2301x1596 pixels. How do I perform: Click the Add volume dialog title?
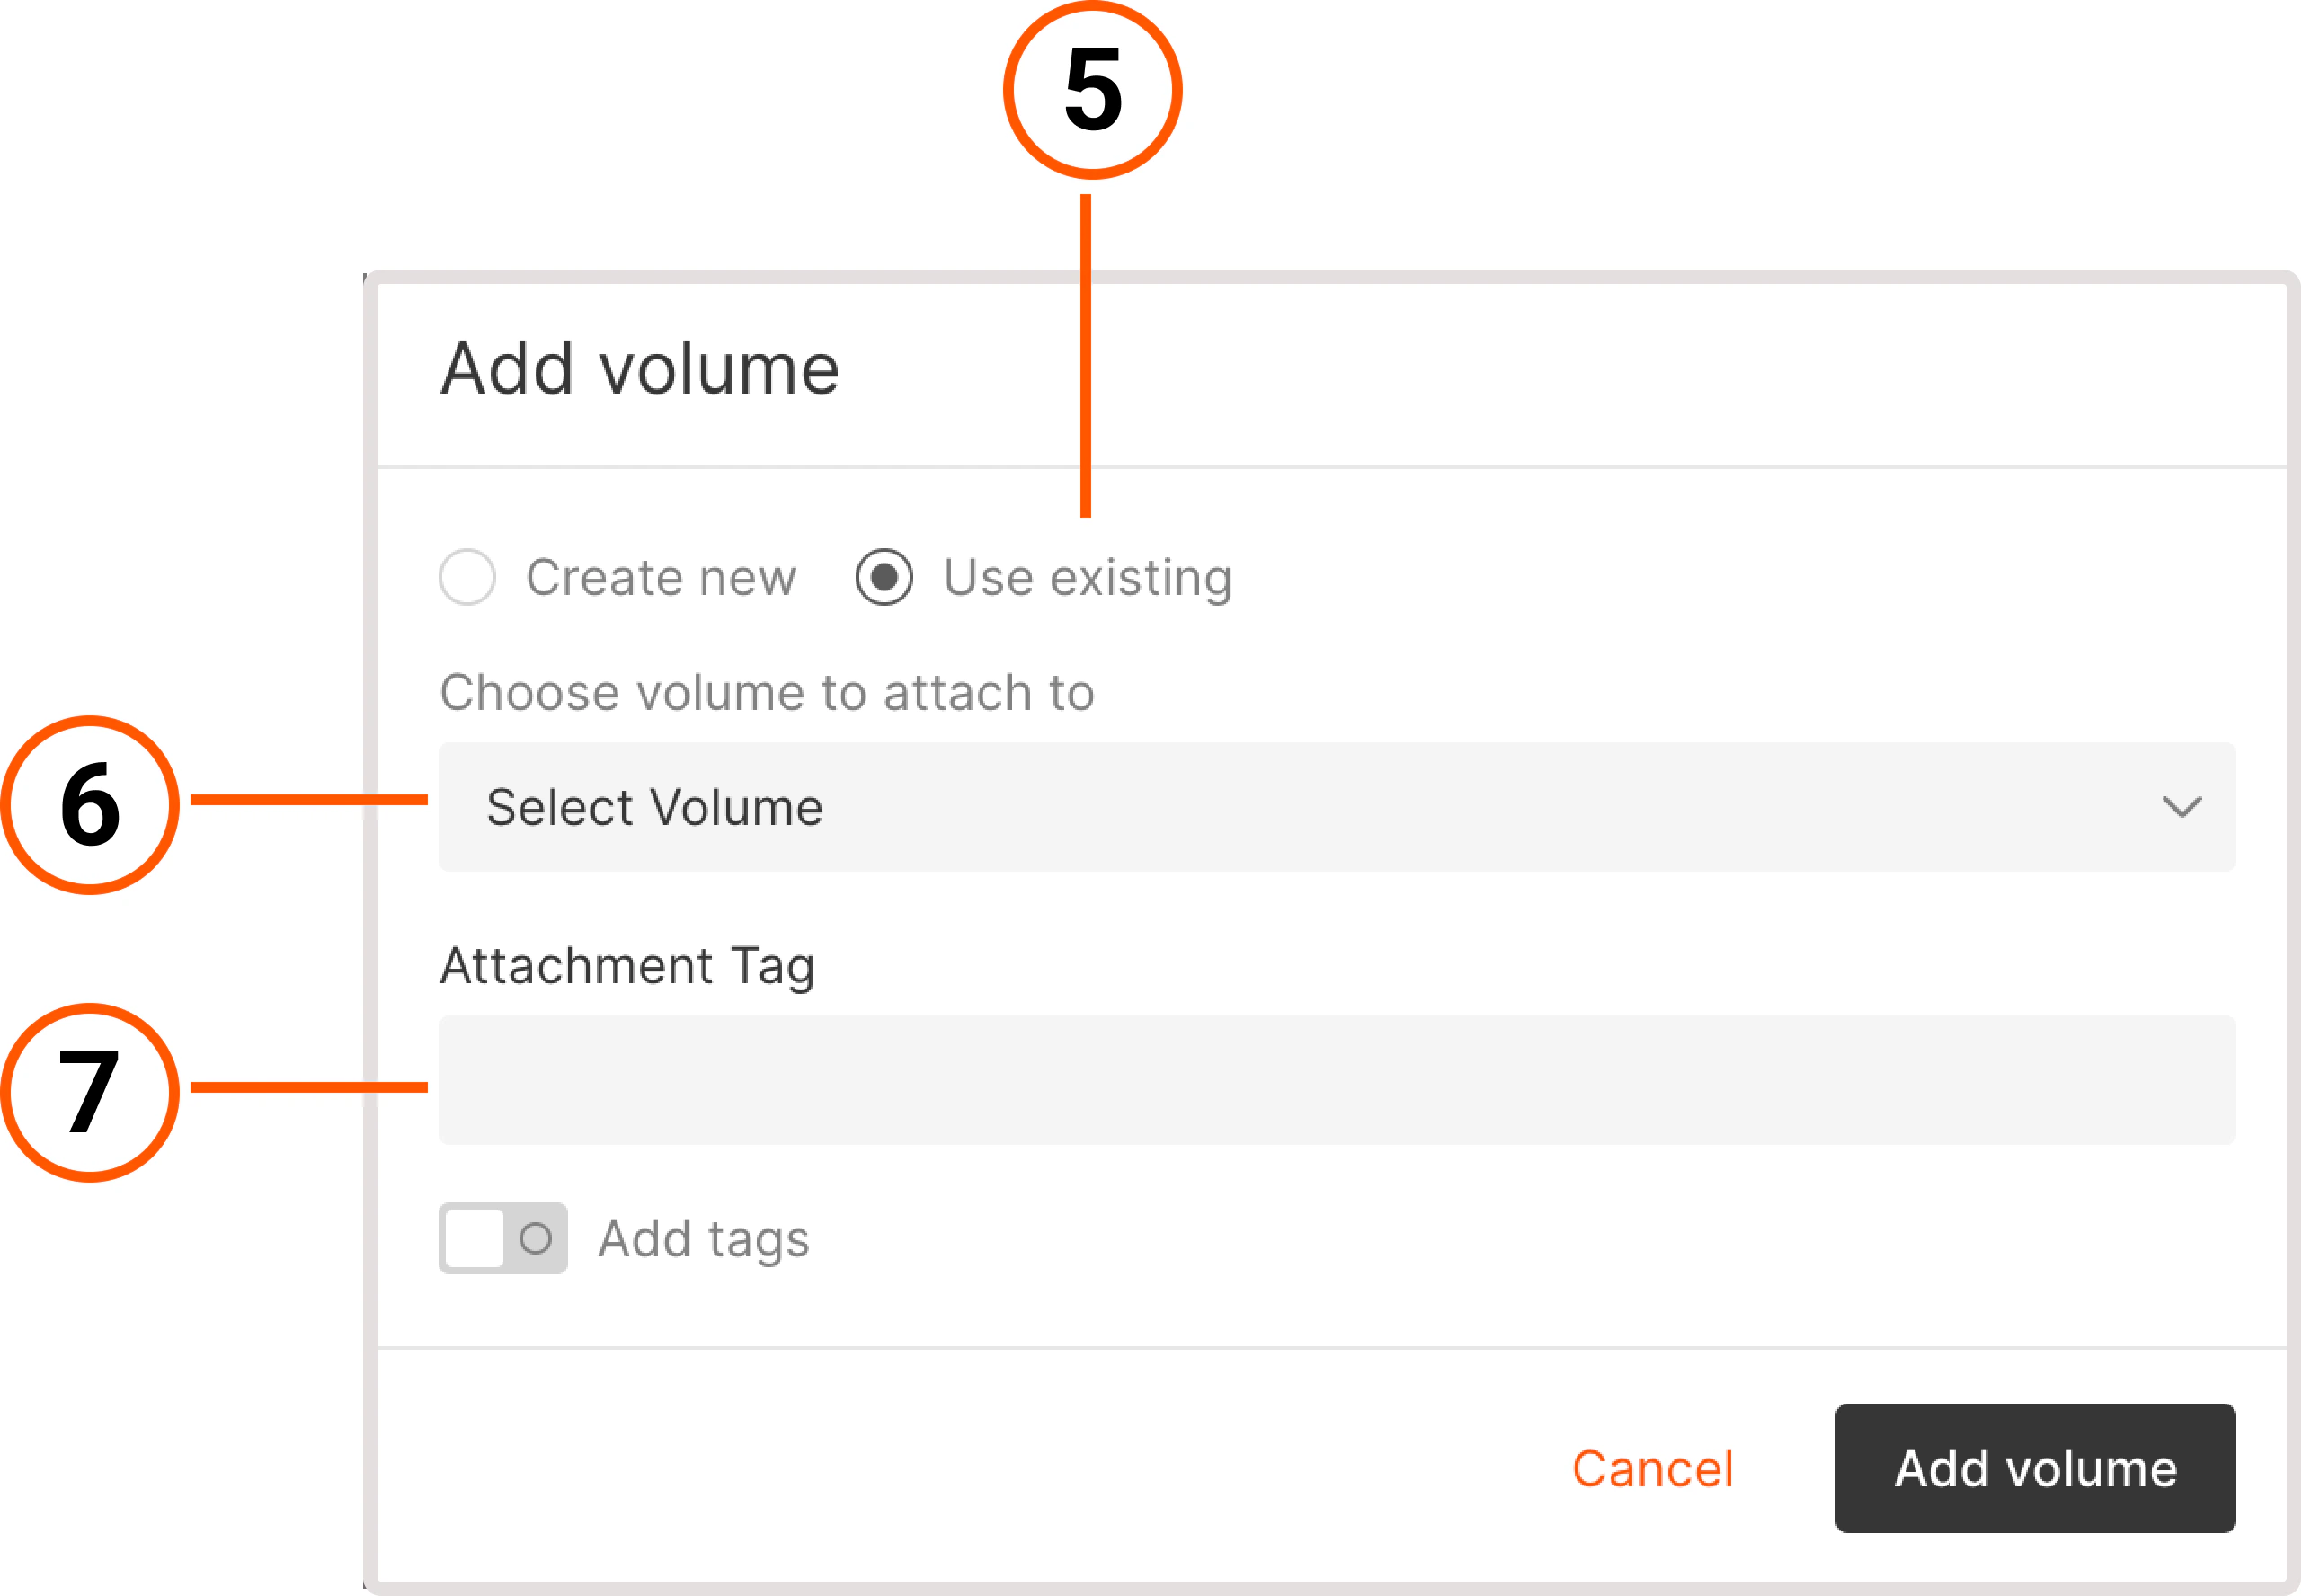point(639,368)
